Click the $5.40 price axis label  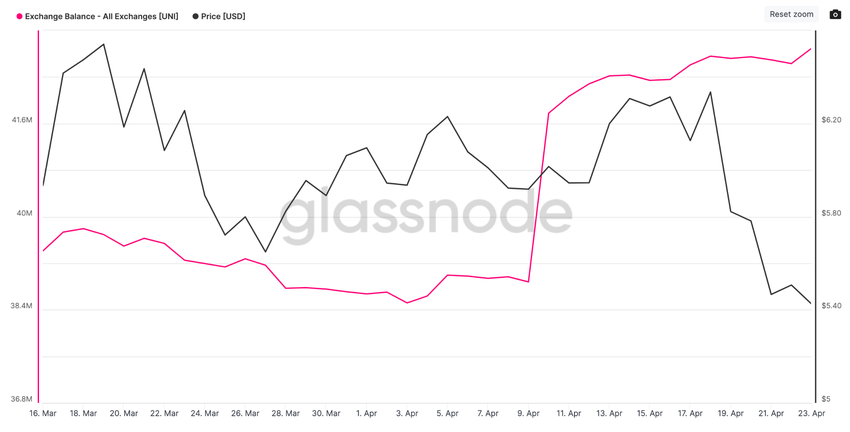point(831,306)
